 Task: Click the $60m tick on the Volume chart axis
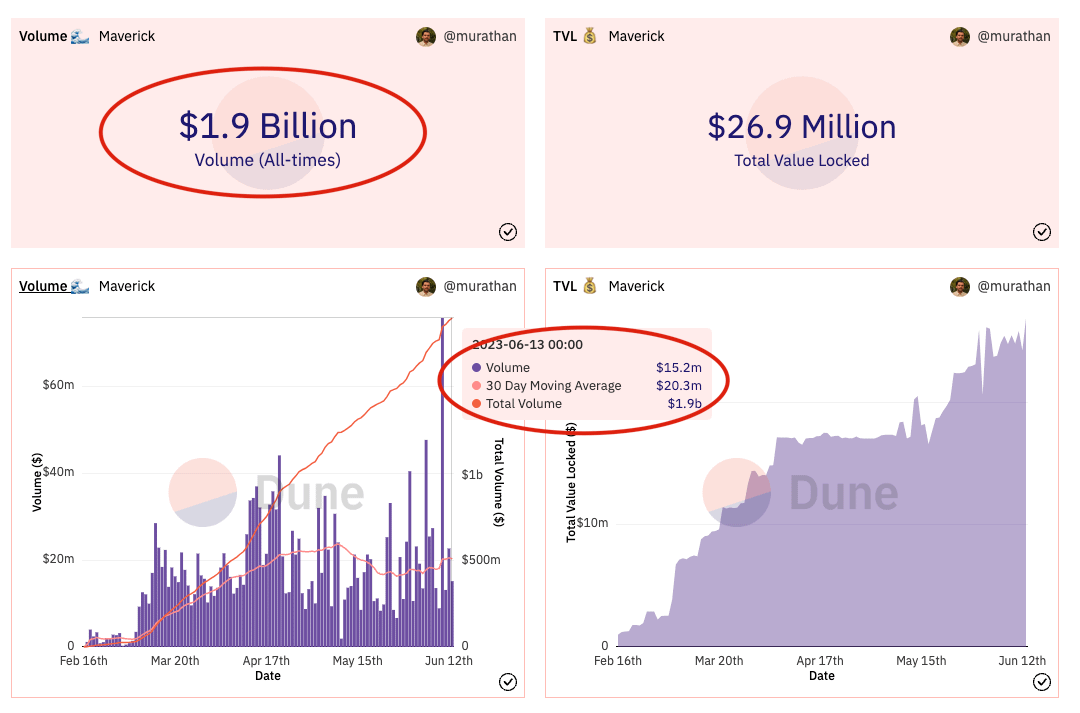pyautogui.click(x=59, y=385)
